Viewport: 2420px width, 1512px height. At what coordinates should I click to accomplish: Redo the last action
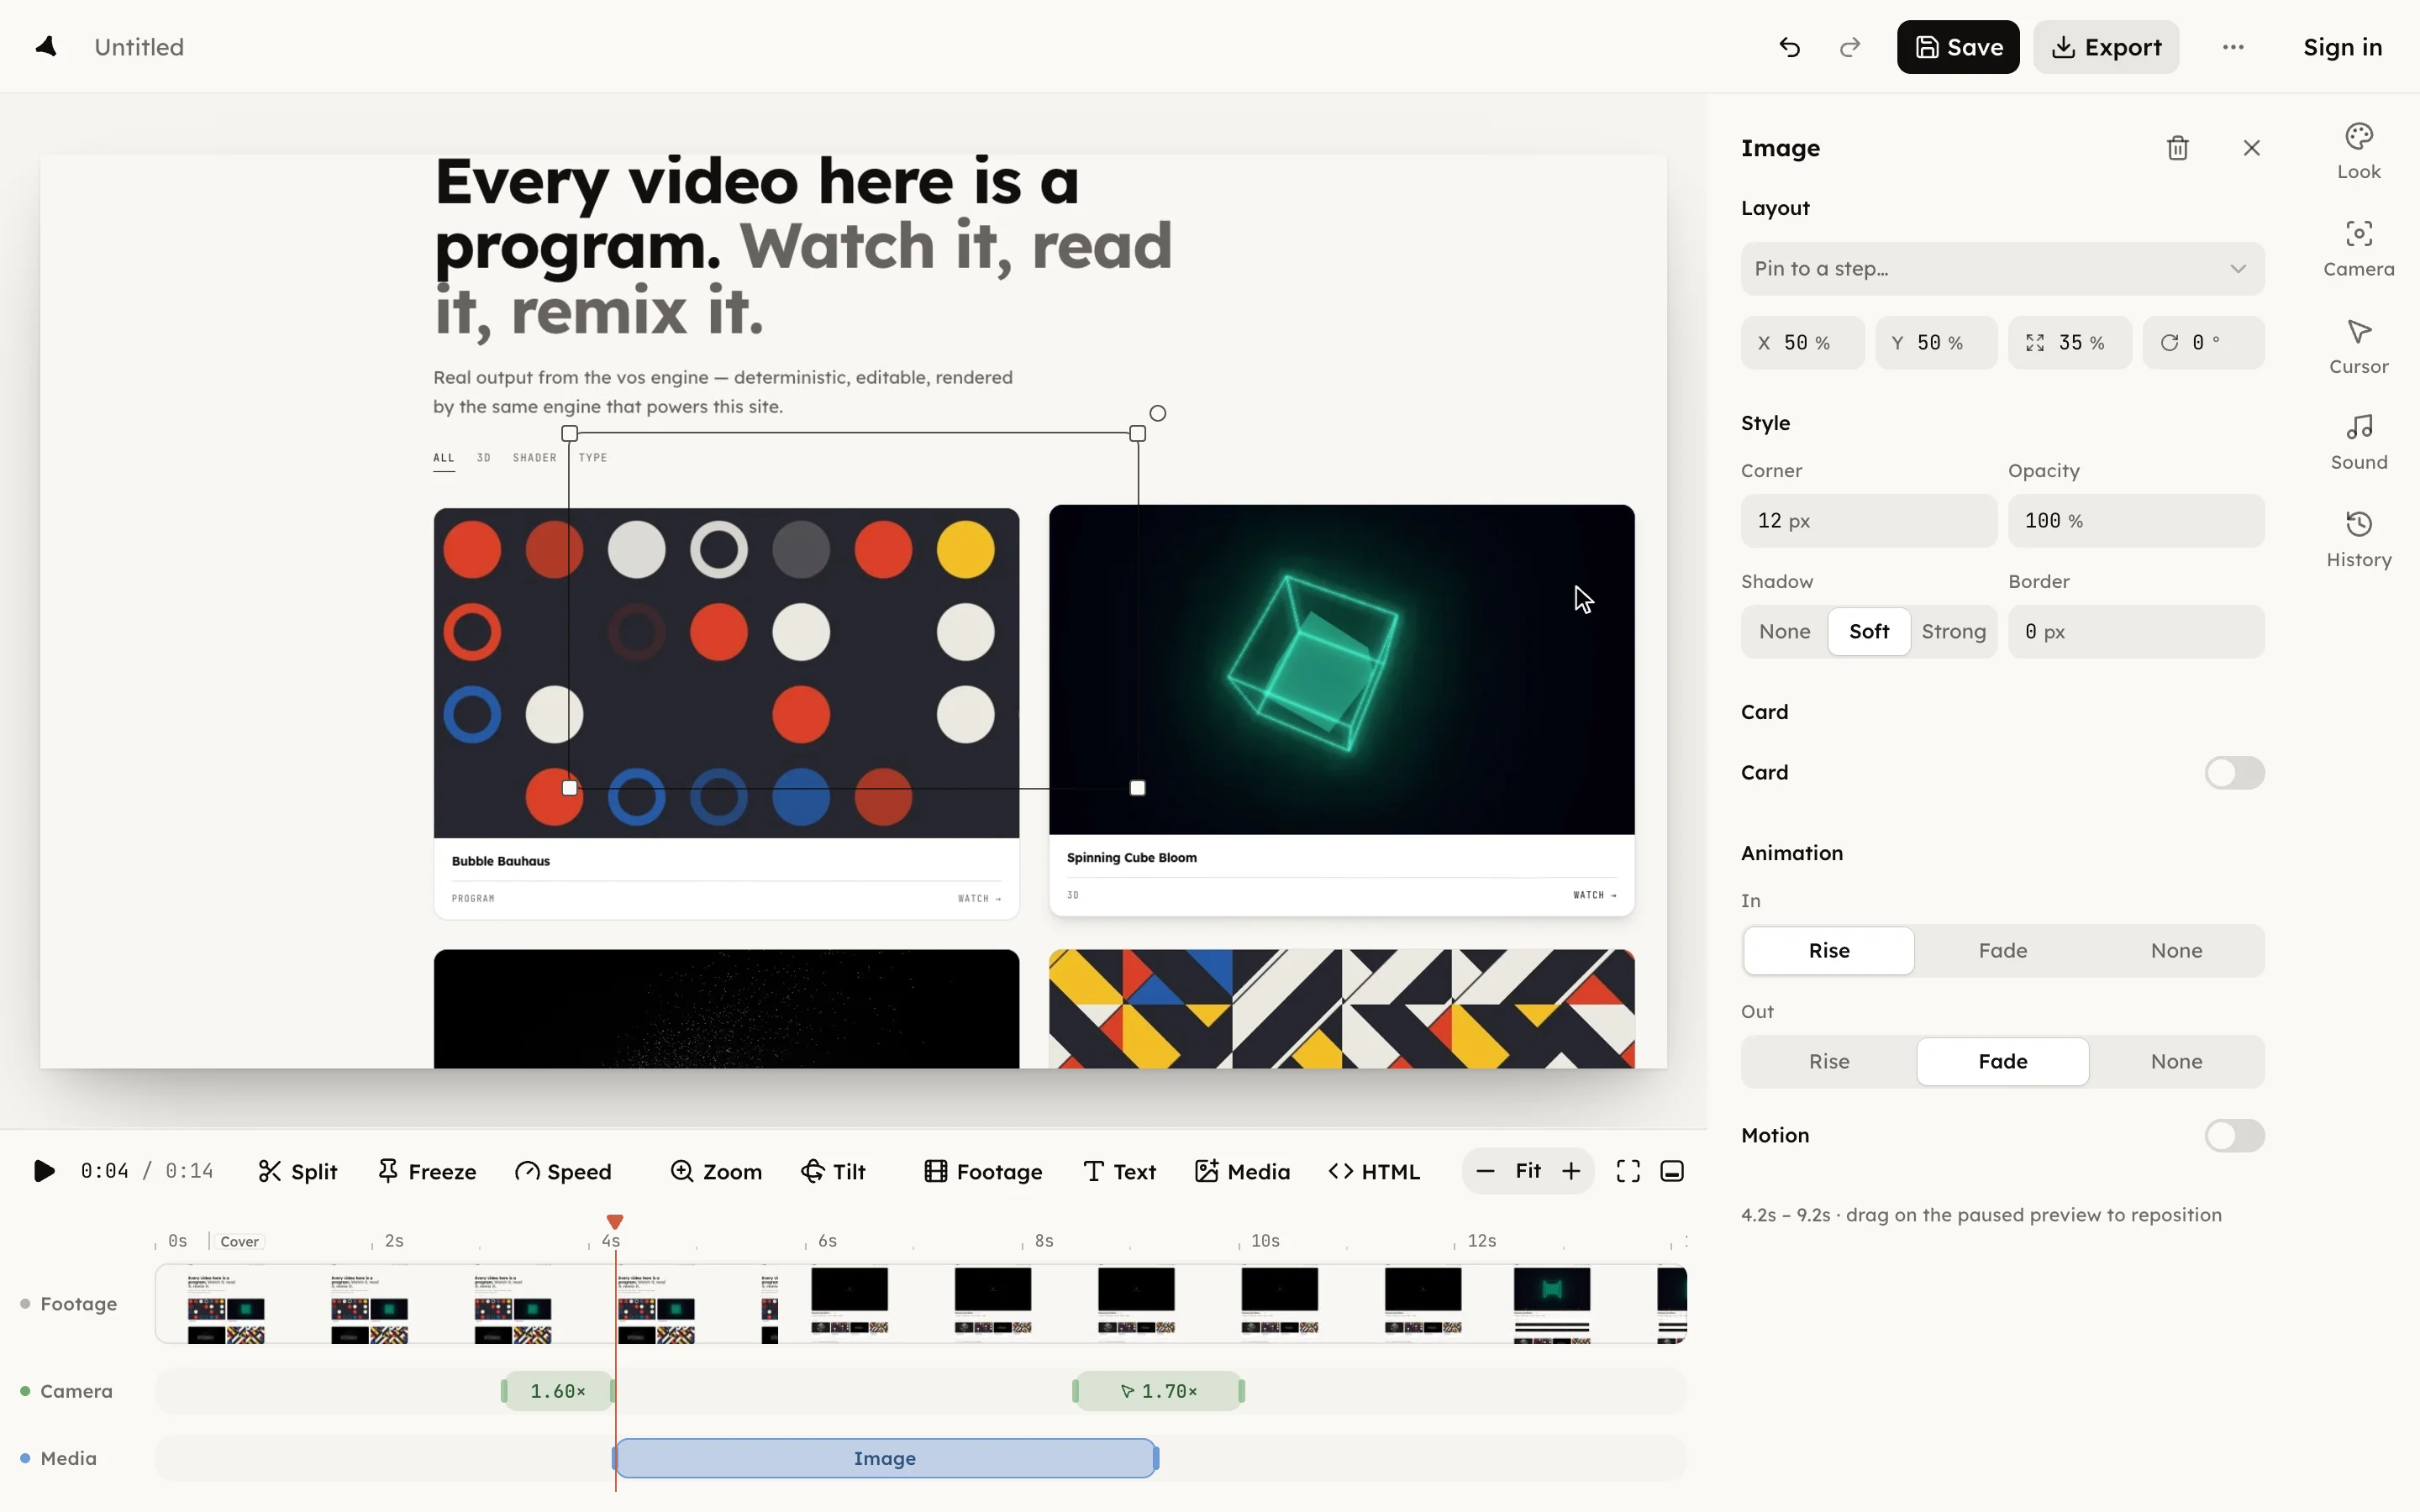1850,47
